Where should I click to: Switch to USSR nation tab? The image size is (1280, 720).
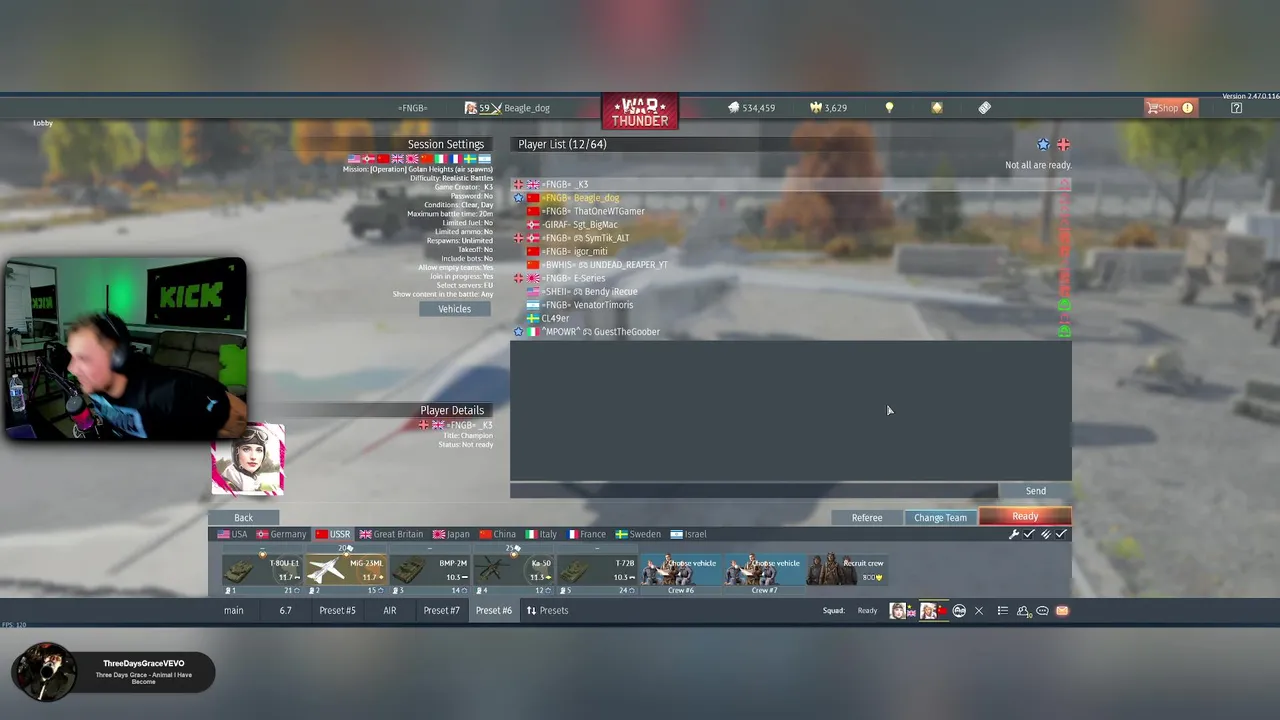[x=333, y=534]
